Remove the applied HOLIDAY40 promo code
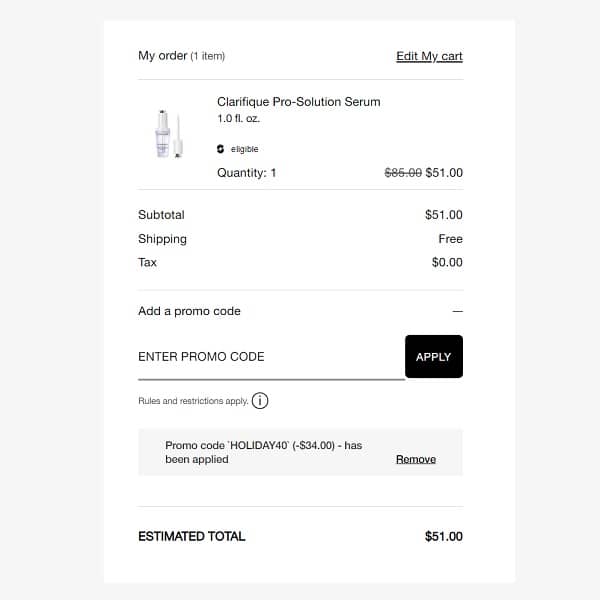 pos(416,459)
